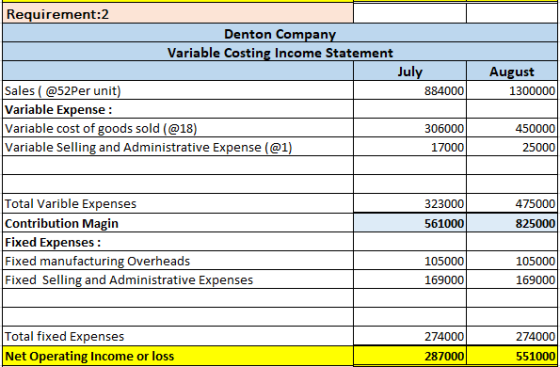Viewport: 560px width, 367px height.
Task: Select August net operating income 551000
Action: 535,356
